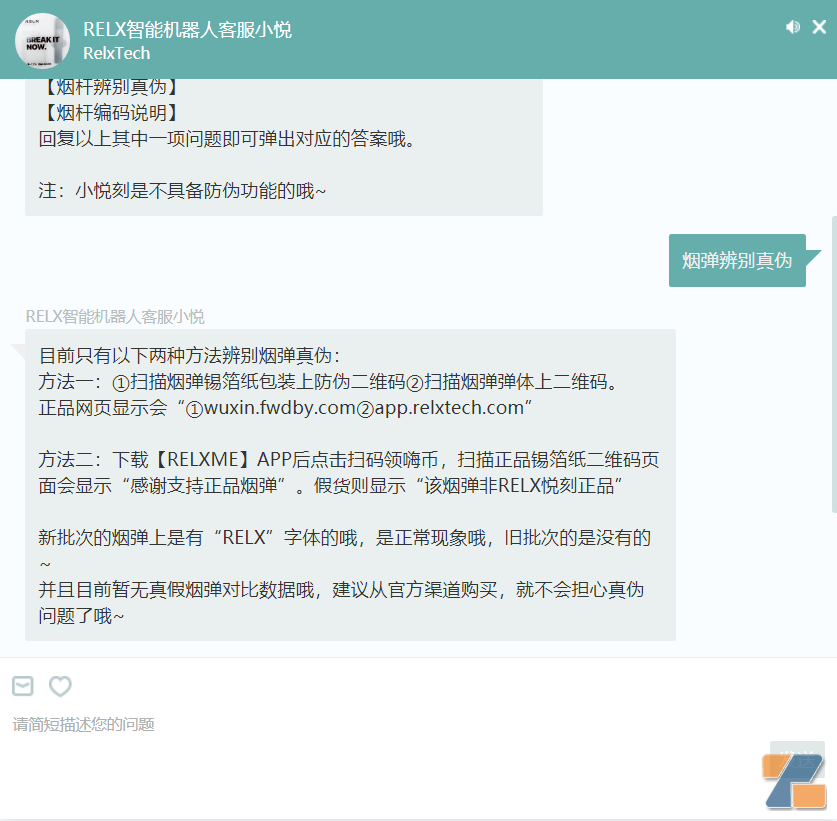837x821 pixels.
Task: Mute the chat notification sound
Action: [x=793, y=28]
